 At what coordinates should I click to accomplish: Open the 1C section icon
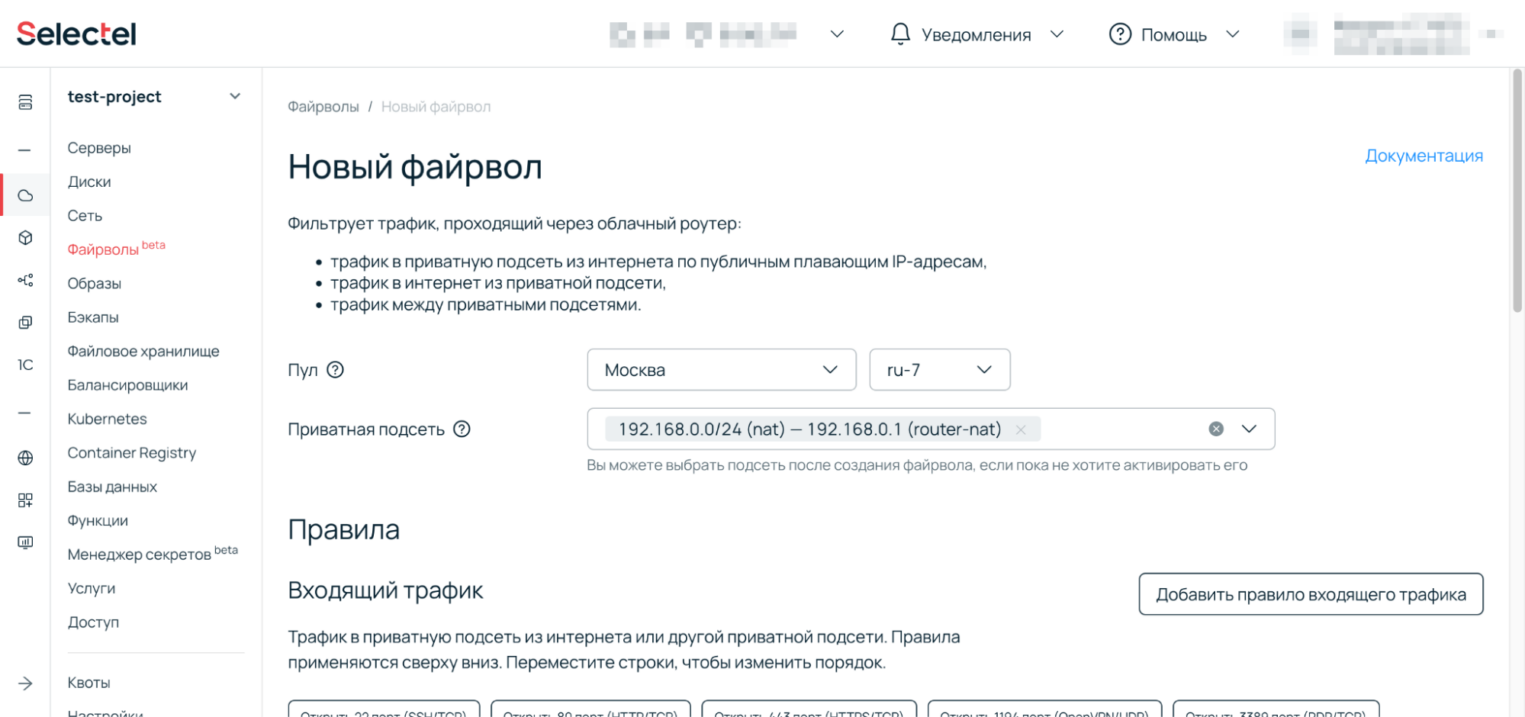tap(25, 364)
